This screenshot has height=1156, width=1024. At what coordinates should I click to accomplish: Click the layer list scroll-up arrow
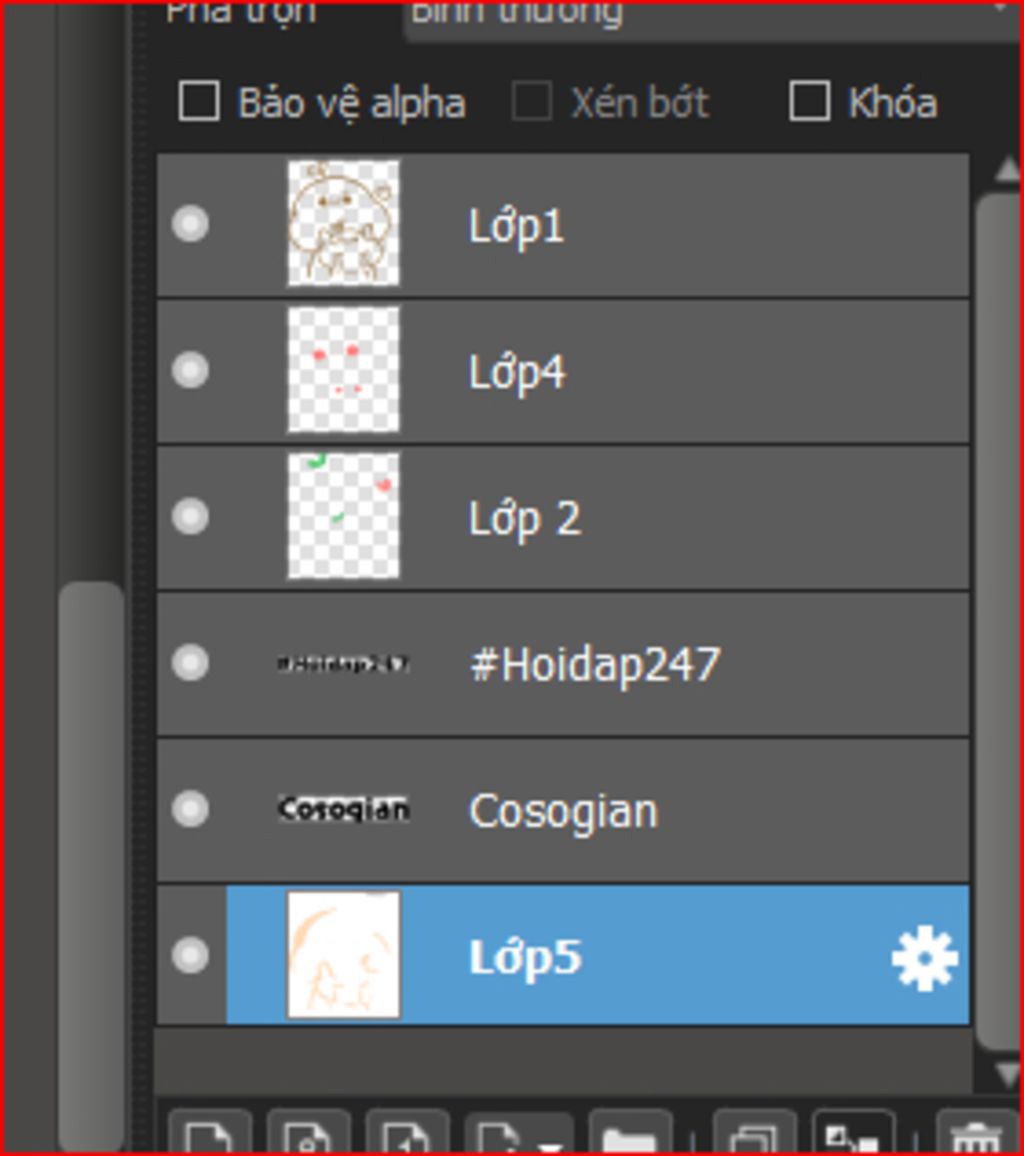[1007, 170]
